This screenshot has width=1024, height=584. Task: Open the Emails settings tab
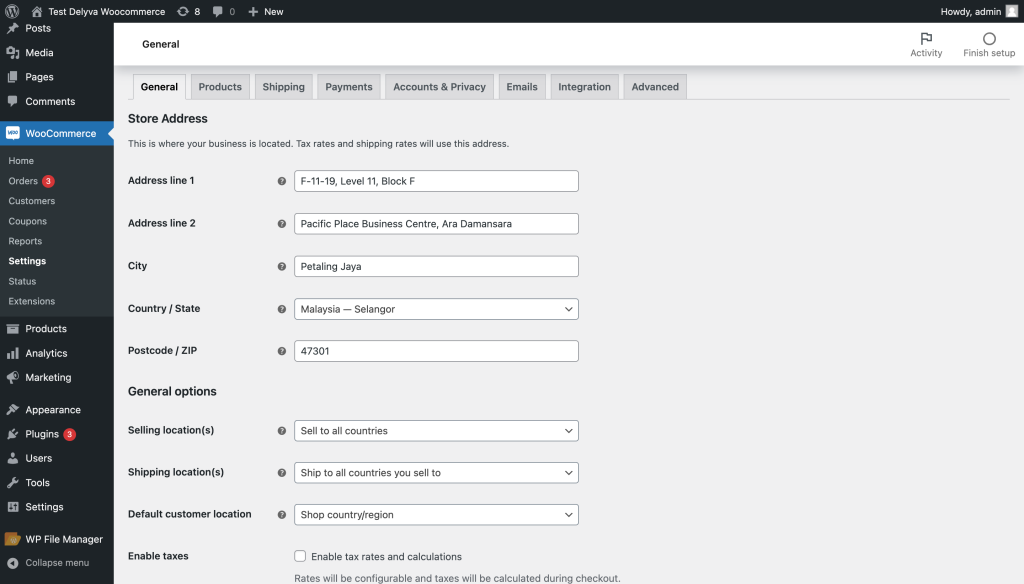pos(522,87)
